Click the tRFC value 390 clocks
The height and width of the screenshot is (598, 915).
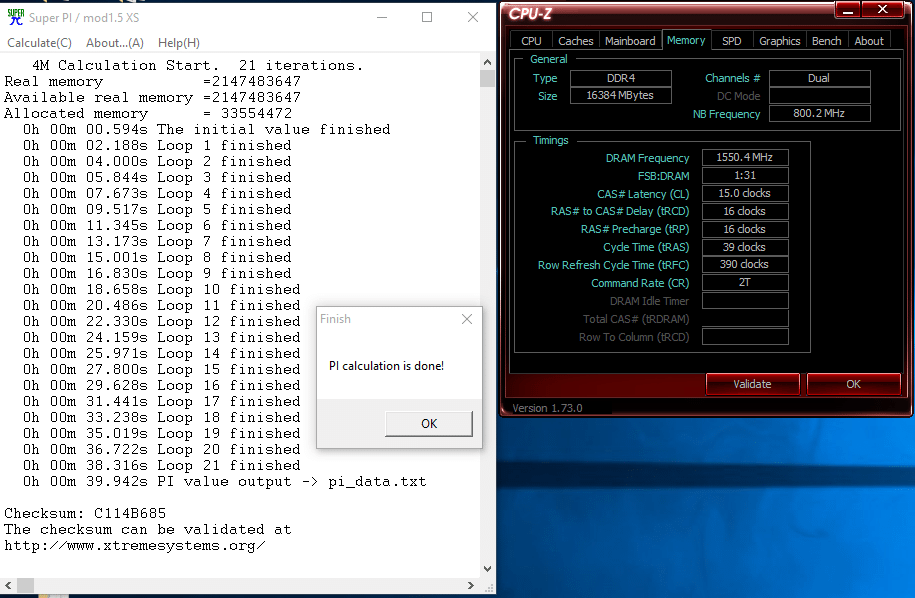pyautogui.click(x=745, y=264)
